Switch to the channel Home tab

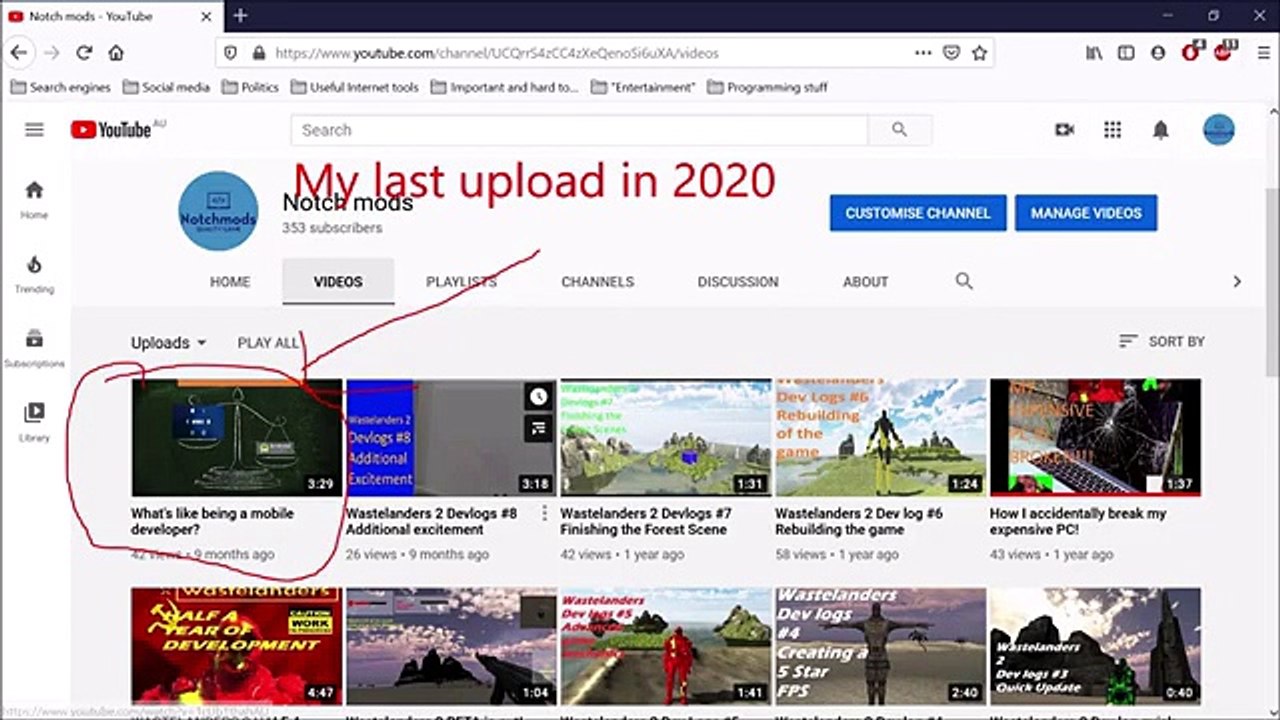(x=230, y=282)
